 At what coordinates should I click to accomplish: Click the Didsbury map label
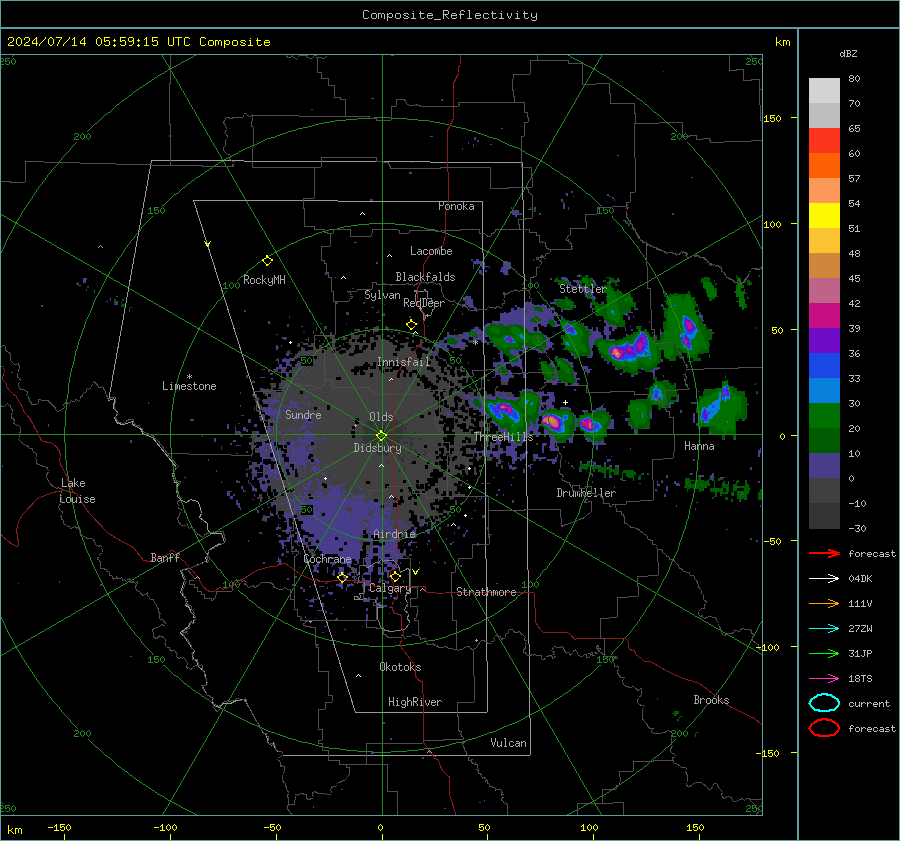[377, 448]
